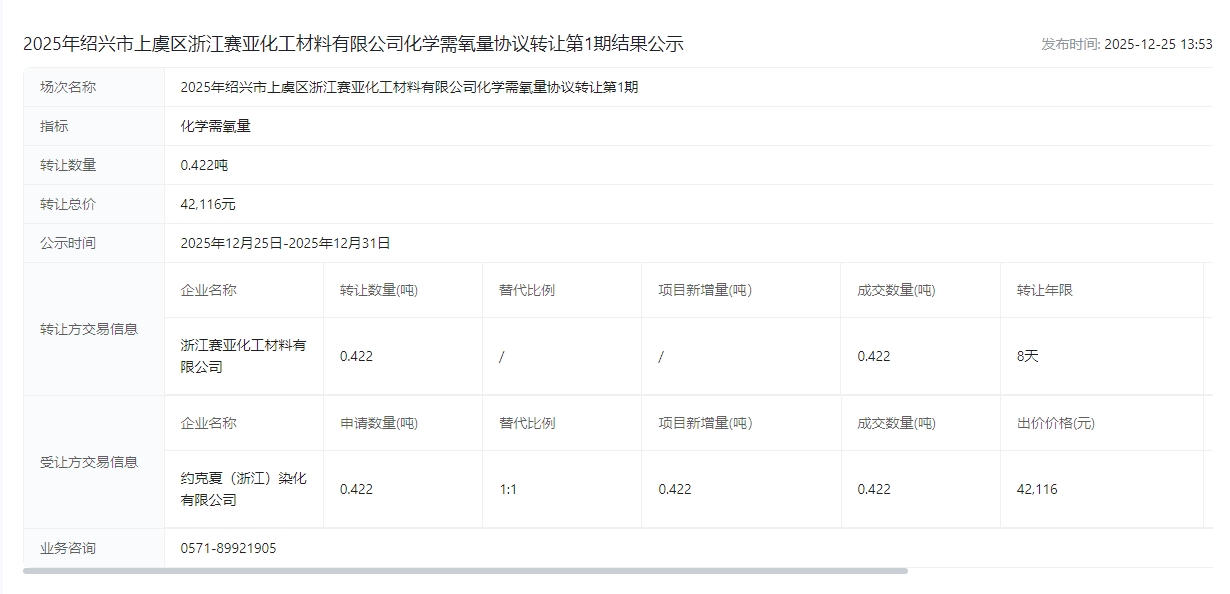
Task: Click the 公示时间 date range value
Action: [x=285, y=243]
